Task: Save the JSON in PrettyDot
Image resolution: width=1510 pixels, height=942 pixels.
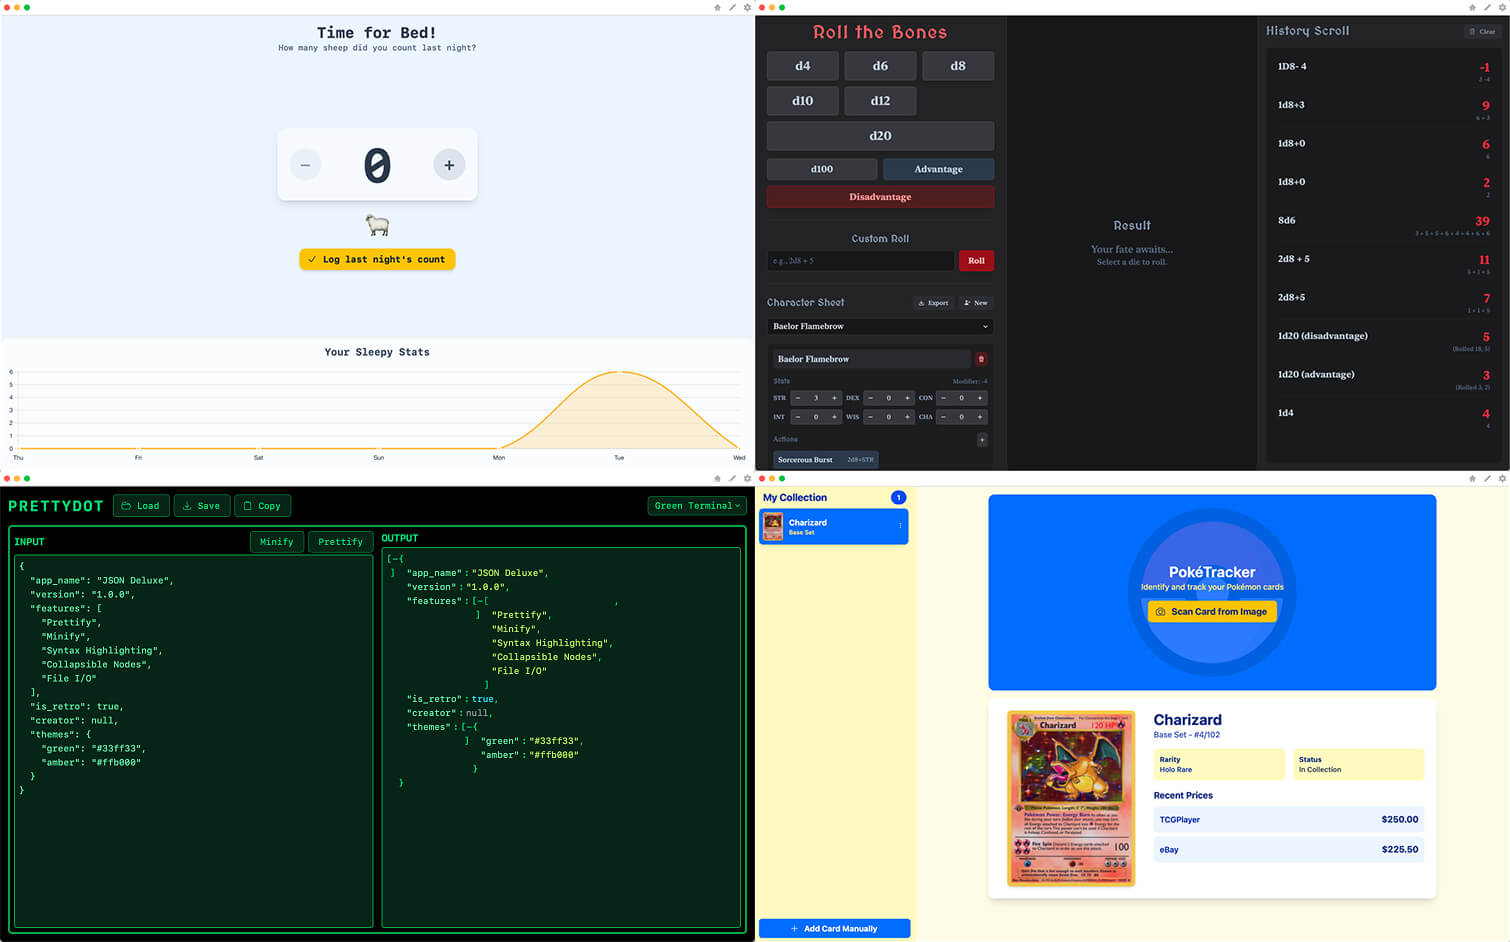Action: click(x=202, y=505)
